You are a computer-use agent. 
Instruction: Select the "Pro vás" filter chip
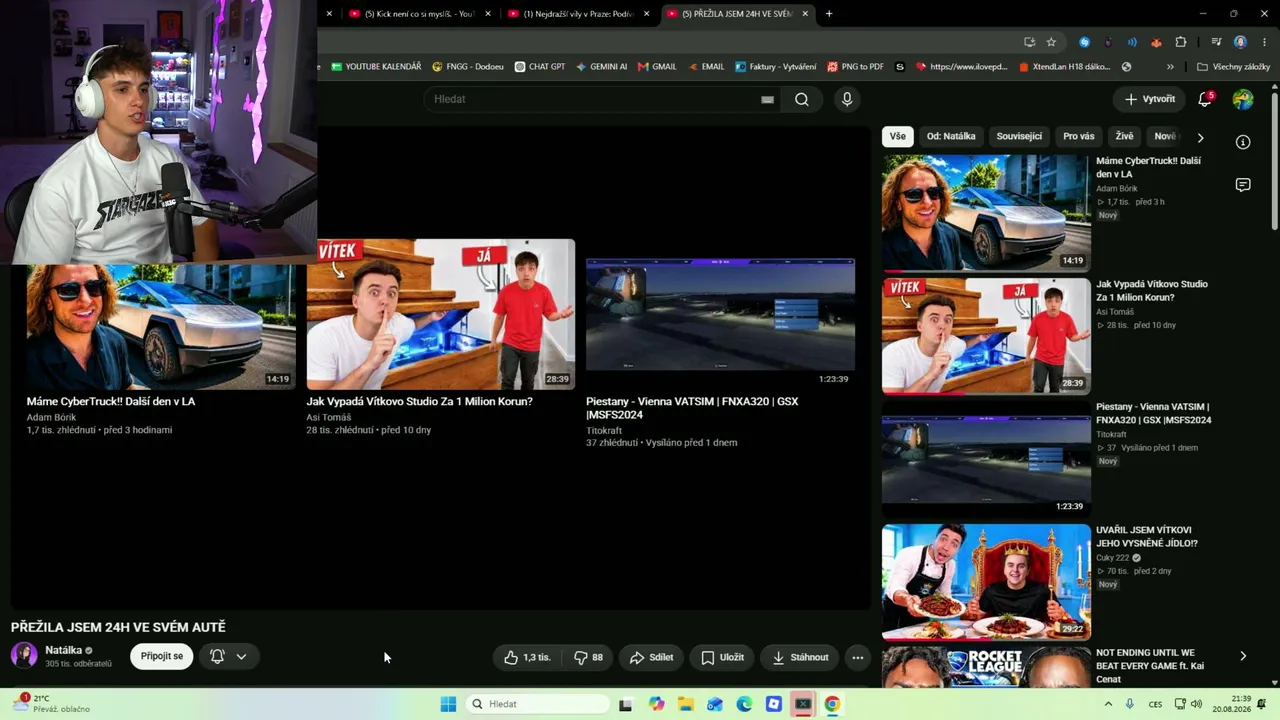pos(1079,136)
